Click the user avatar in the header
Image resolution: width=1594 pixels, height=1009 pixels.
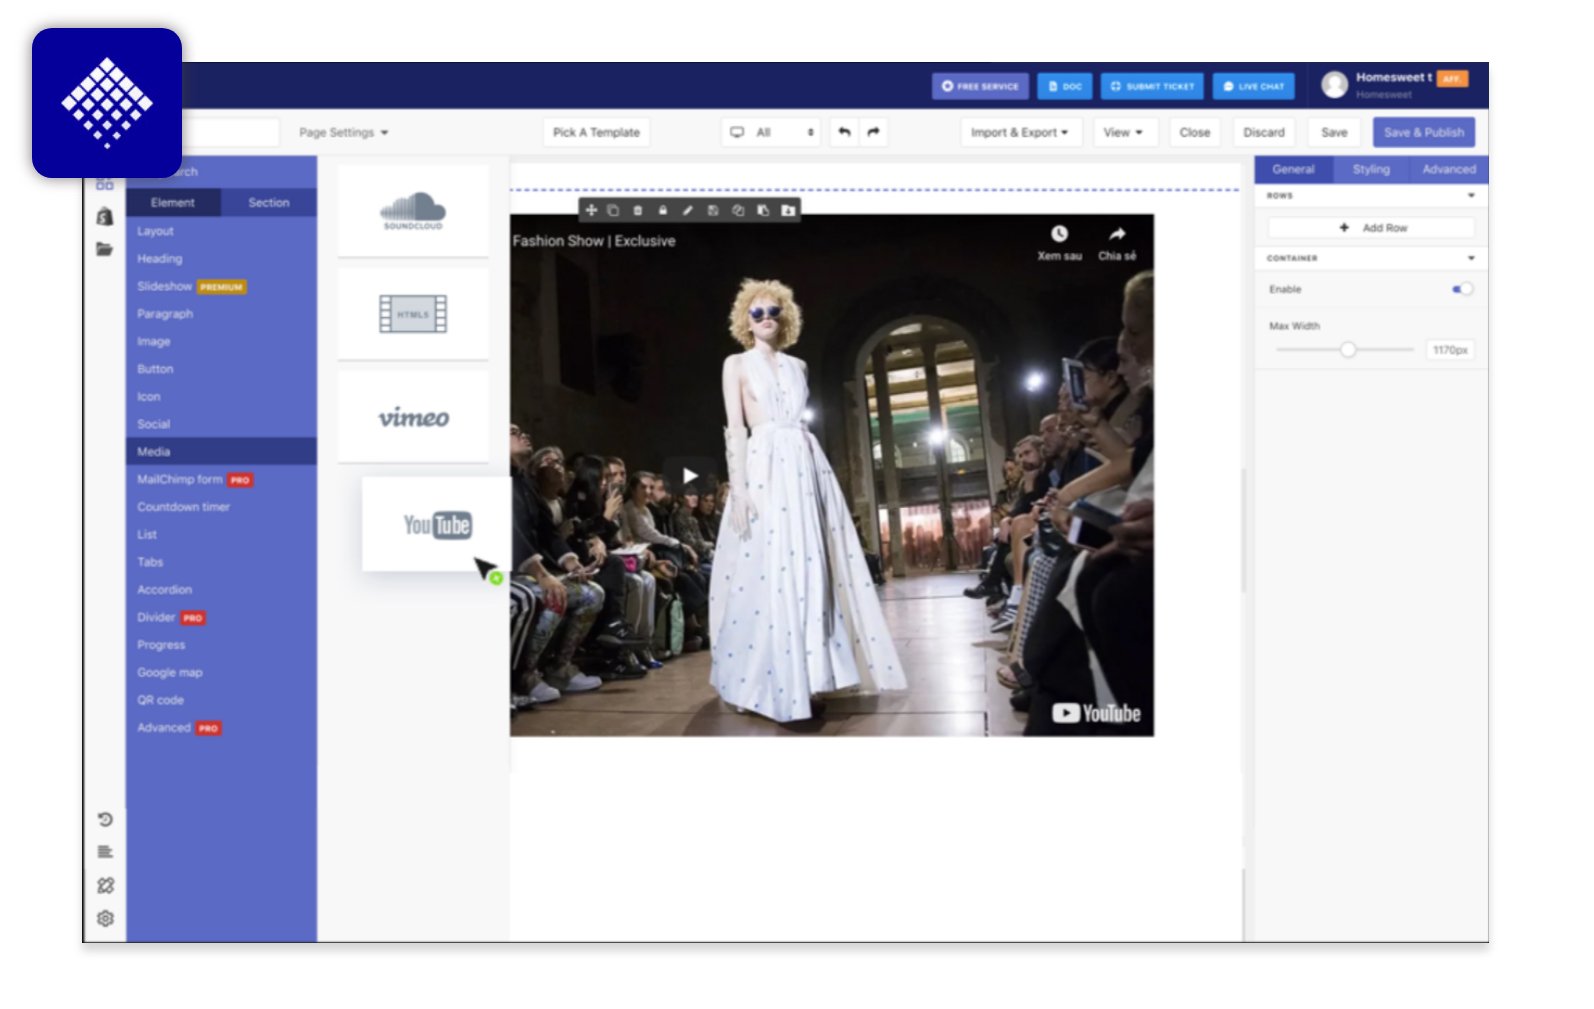(1334, 85)
